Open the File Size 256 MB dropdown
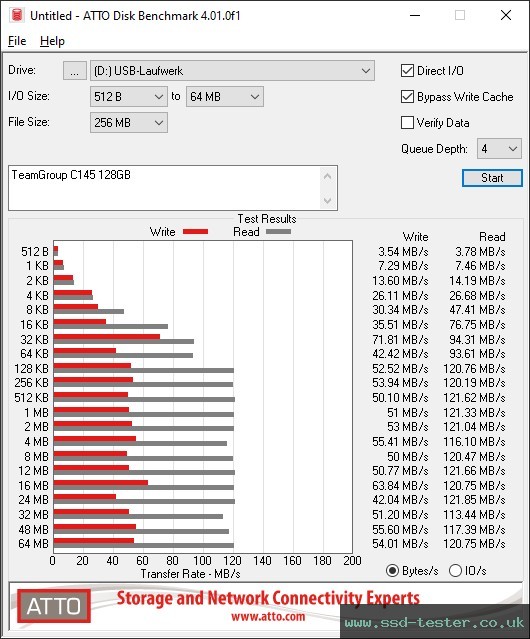Screen dimensions: 530x639 tap(129, 123)
